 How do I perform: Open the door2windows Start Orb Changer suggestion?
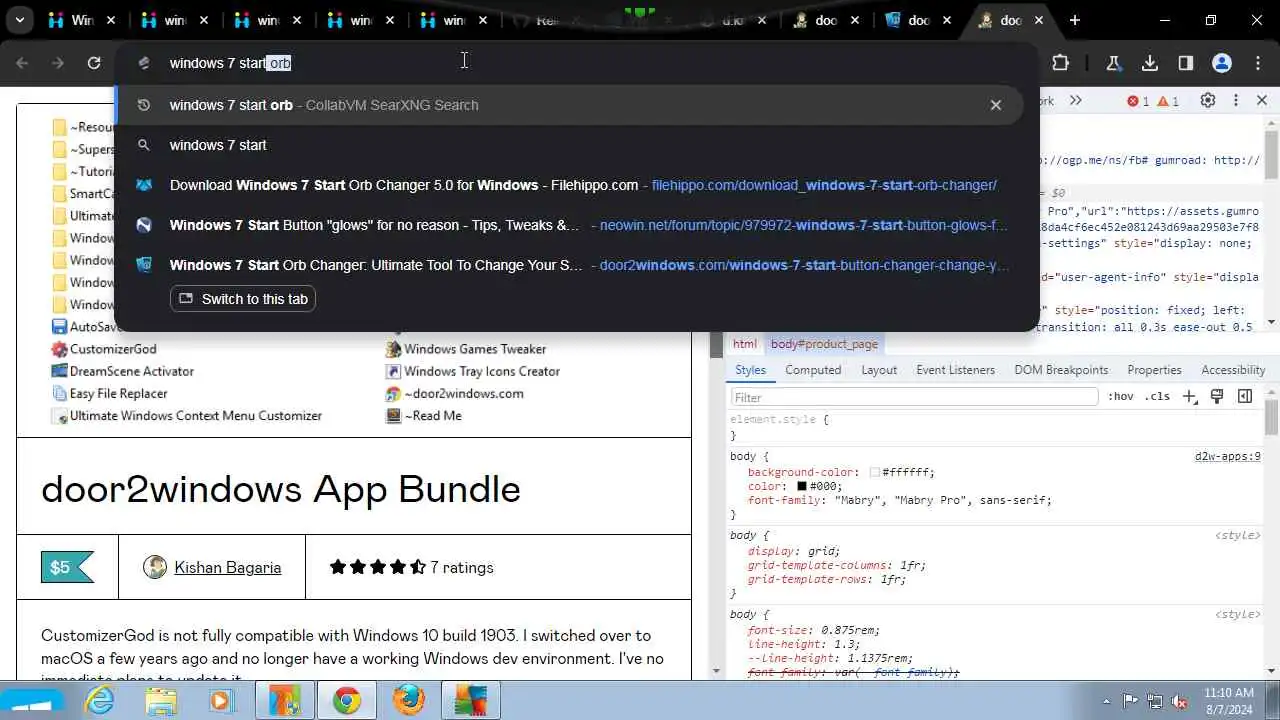point(570,265)
